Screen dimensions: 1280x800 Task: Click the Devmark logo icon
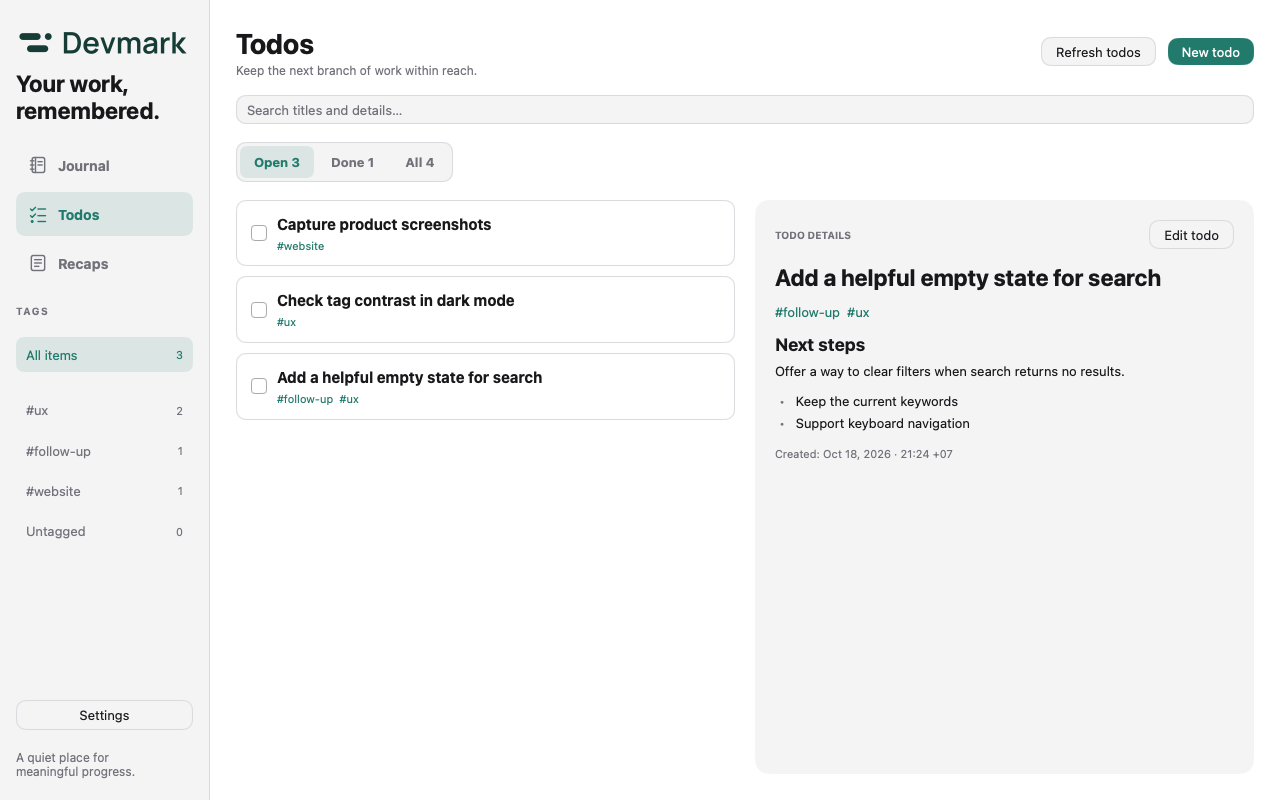pyautogui.click(x=35, y=43)
